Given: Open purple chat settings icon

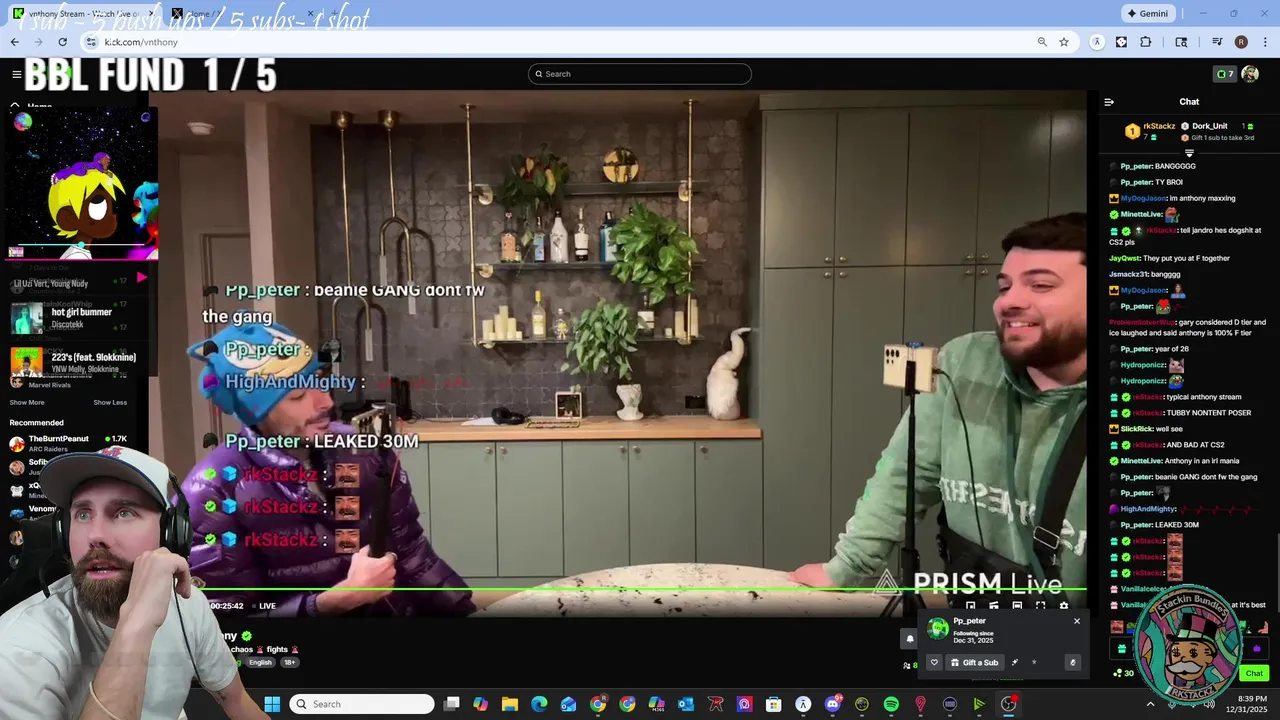Looking at the screenshot, I should 1257,649.
